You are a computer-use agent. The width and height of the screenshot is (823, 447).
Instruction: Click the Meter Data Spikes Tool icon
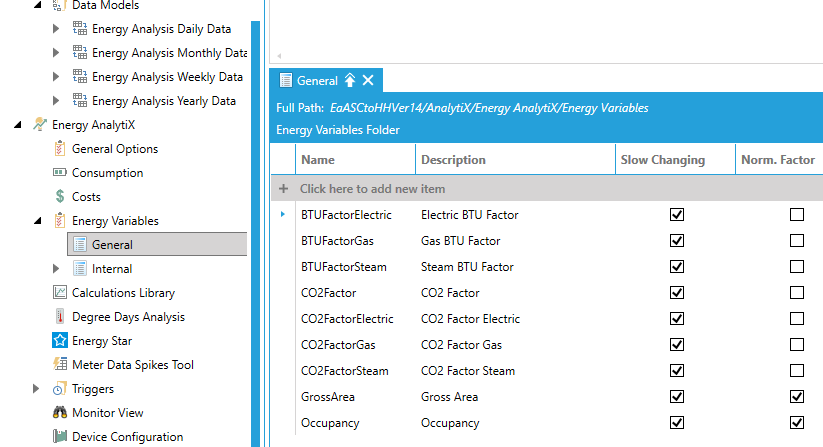pyautogui.click(x=60, y=365)
